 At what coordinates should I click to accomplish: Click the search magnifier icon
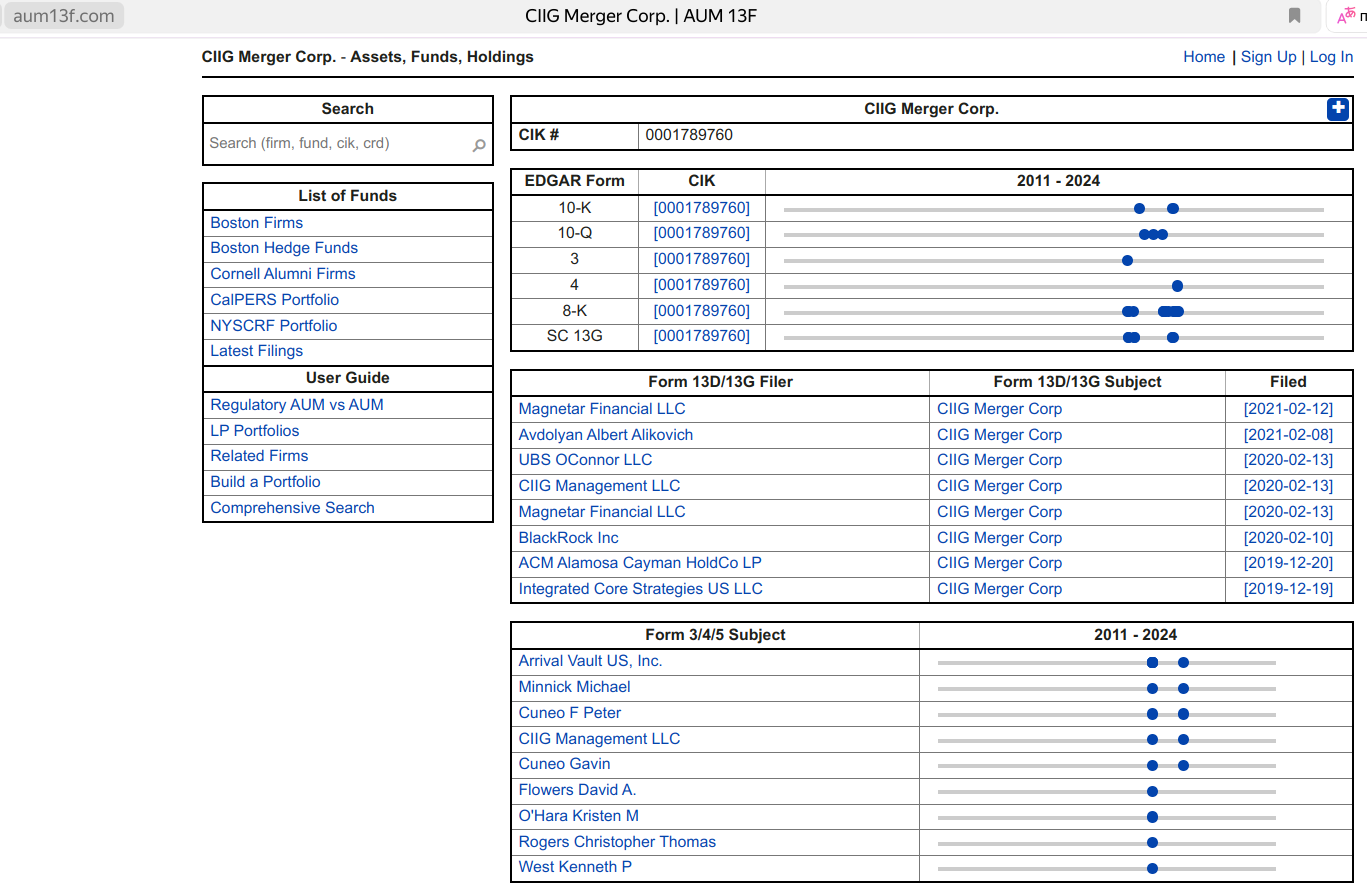(x=479, y=146)
